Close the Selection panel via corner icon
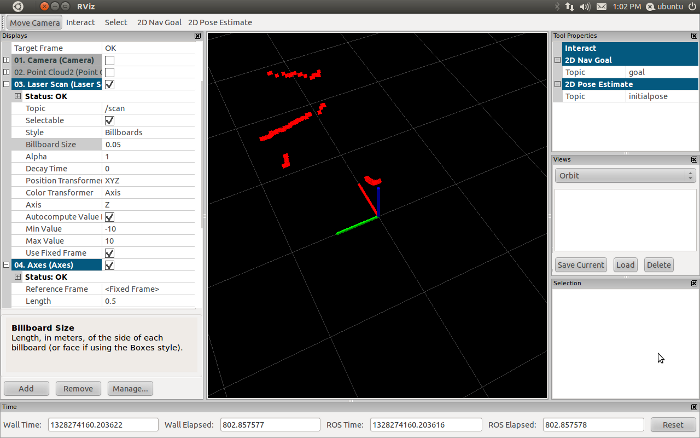700x438 pixels. pyautogui.click(x=693, y=284)
